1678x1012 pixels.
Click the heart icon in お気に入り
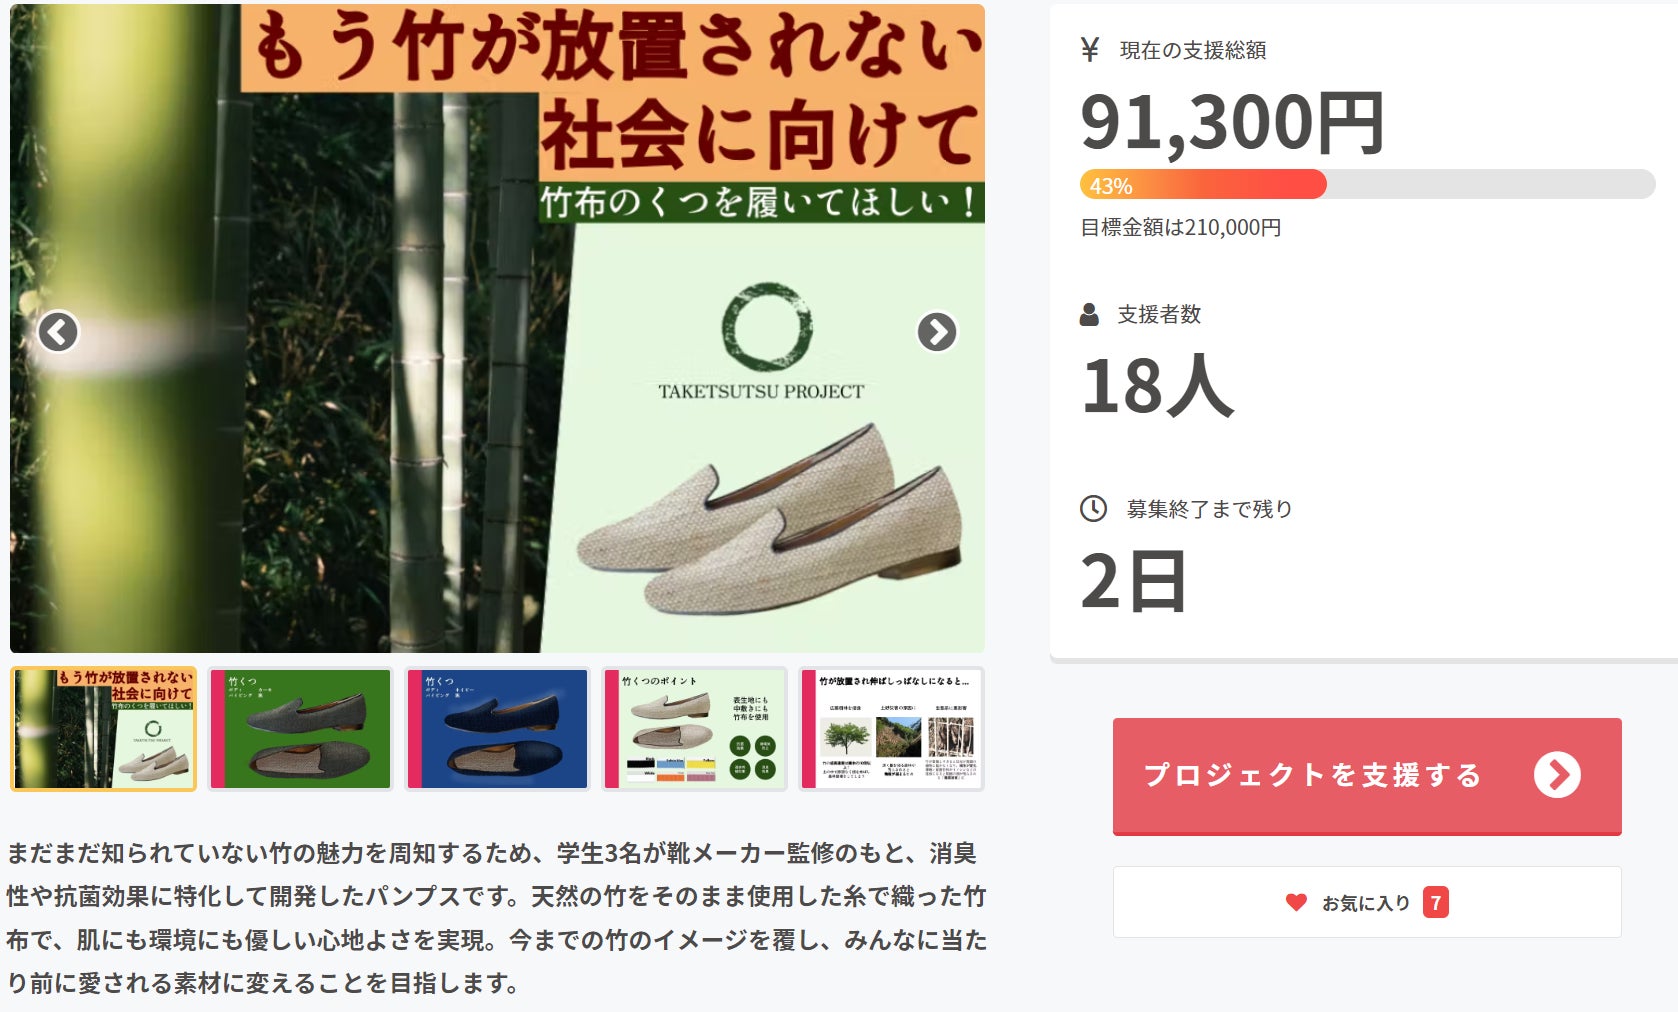point(1296,902)
